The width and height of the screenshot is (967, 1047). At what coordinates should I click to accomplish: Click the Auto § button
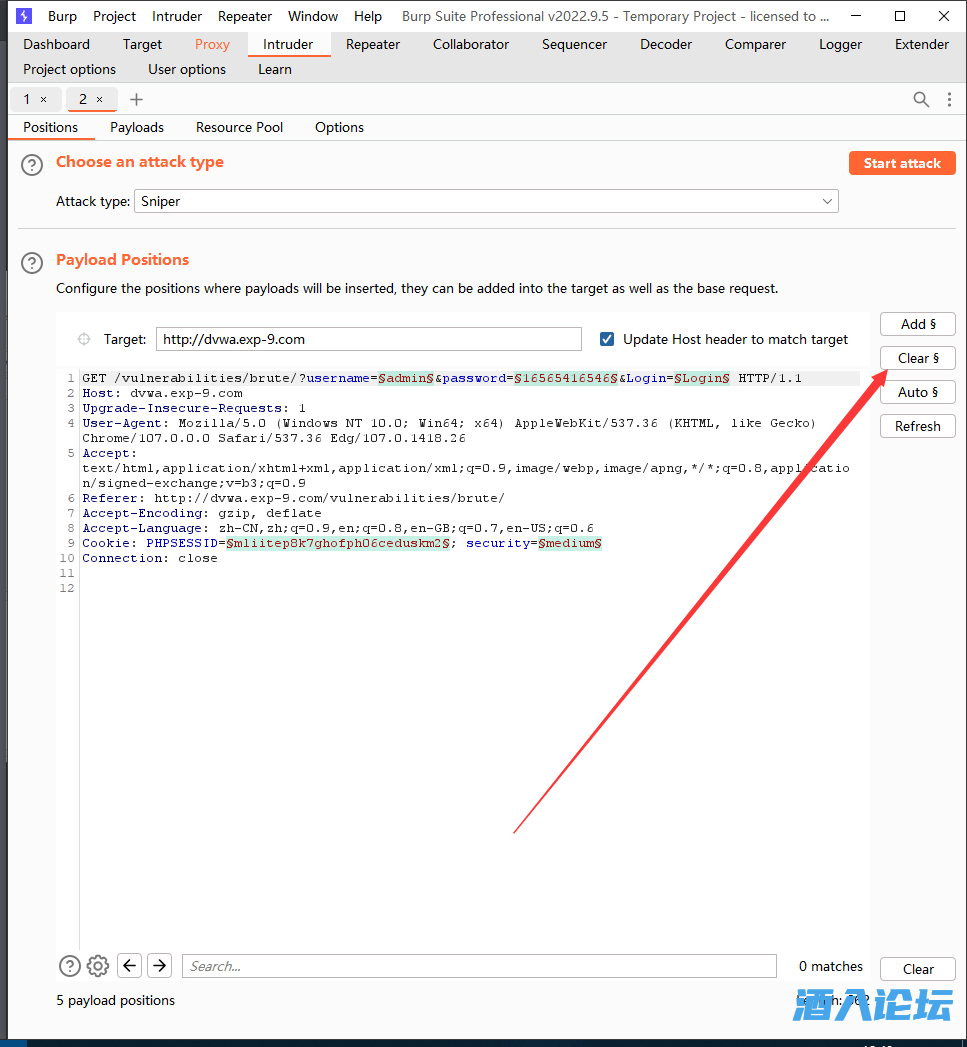918,392
